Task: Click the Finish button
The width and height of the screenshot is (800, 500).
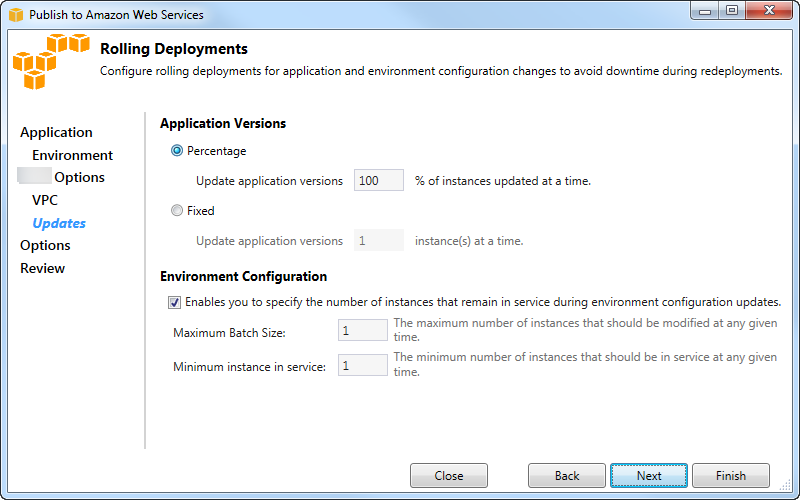Action: click(730, 476)
